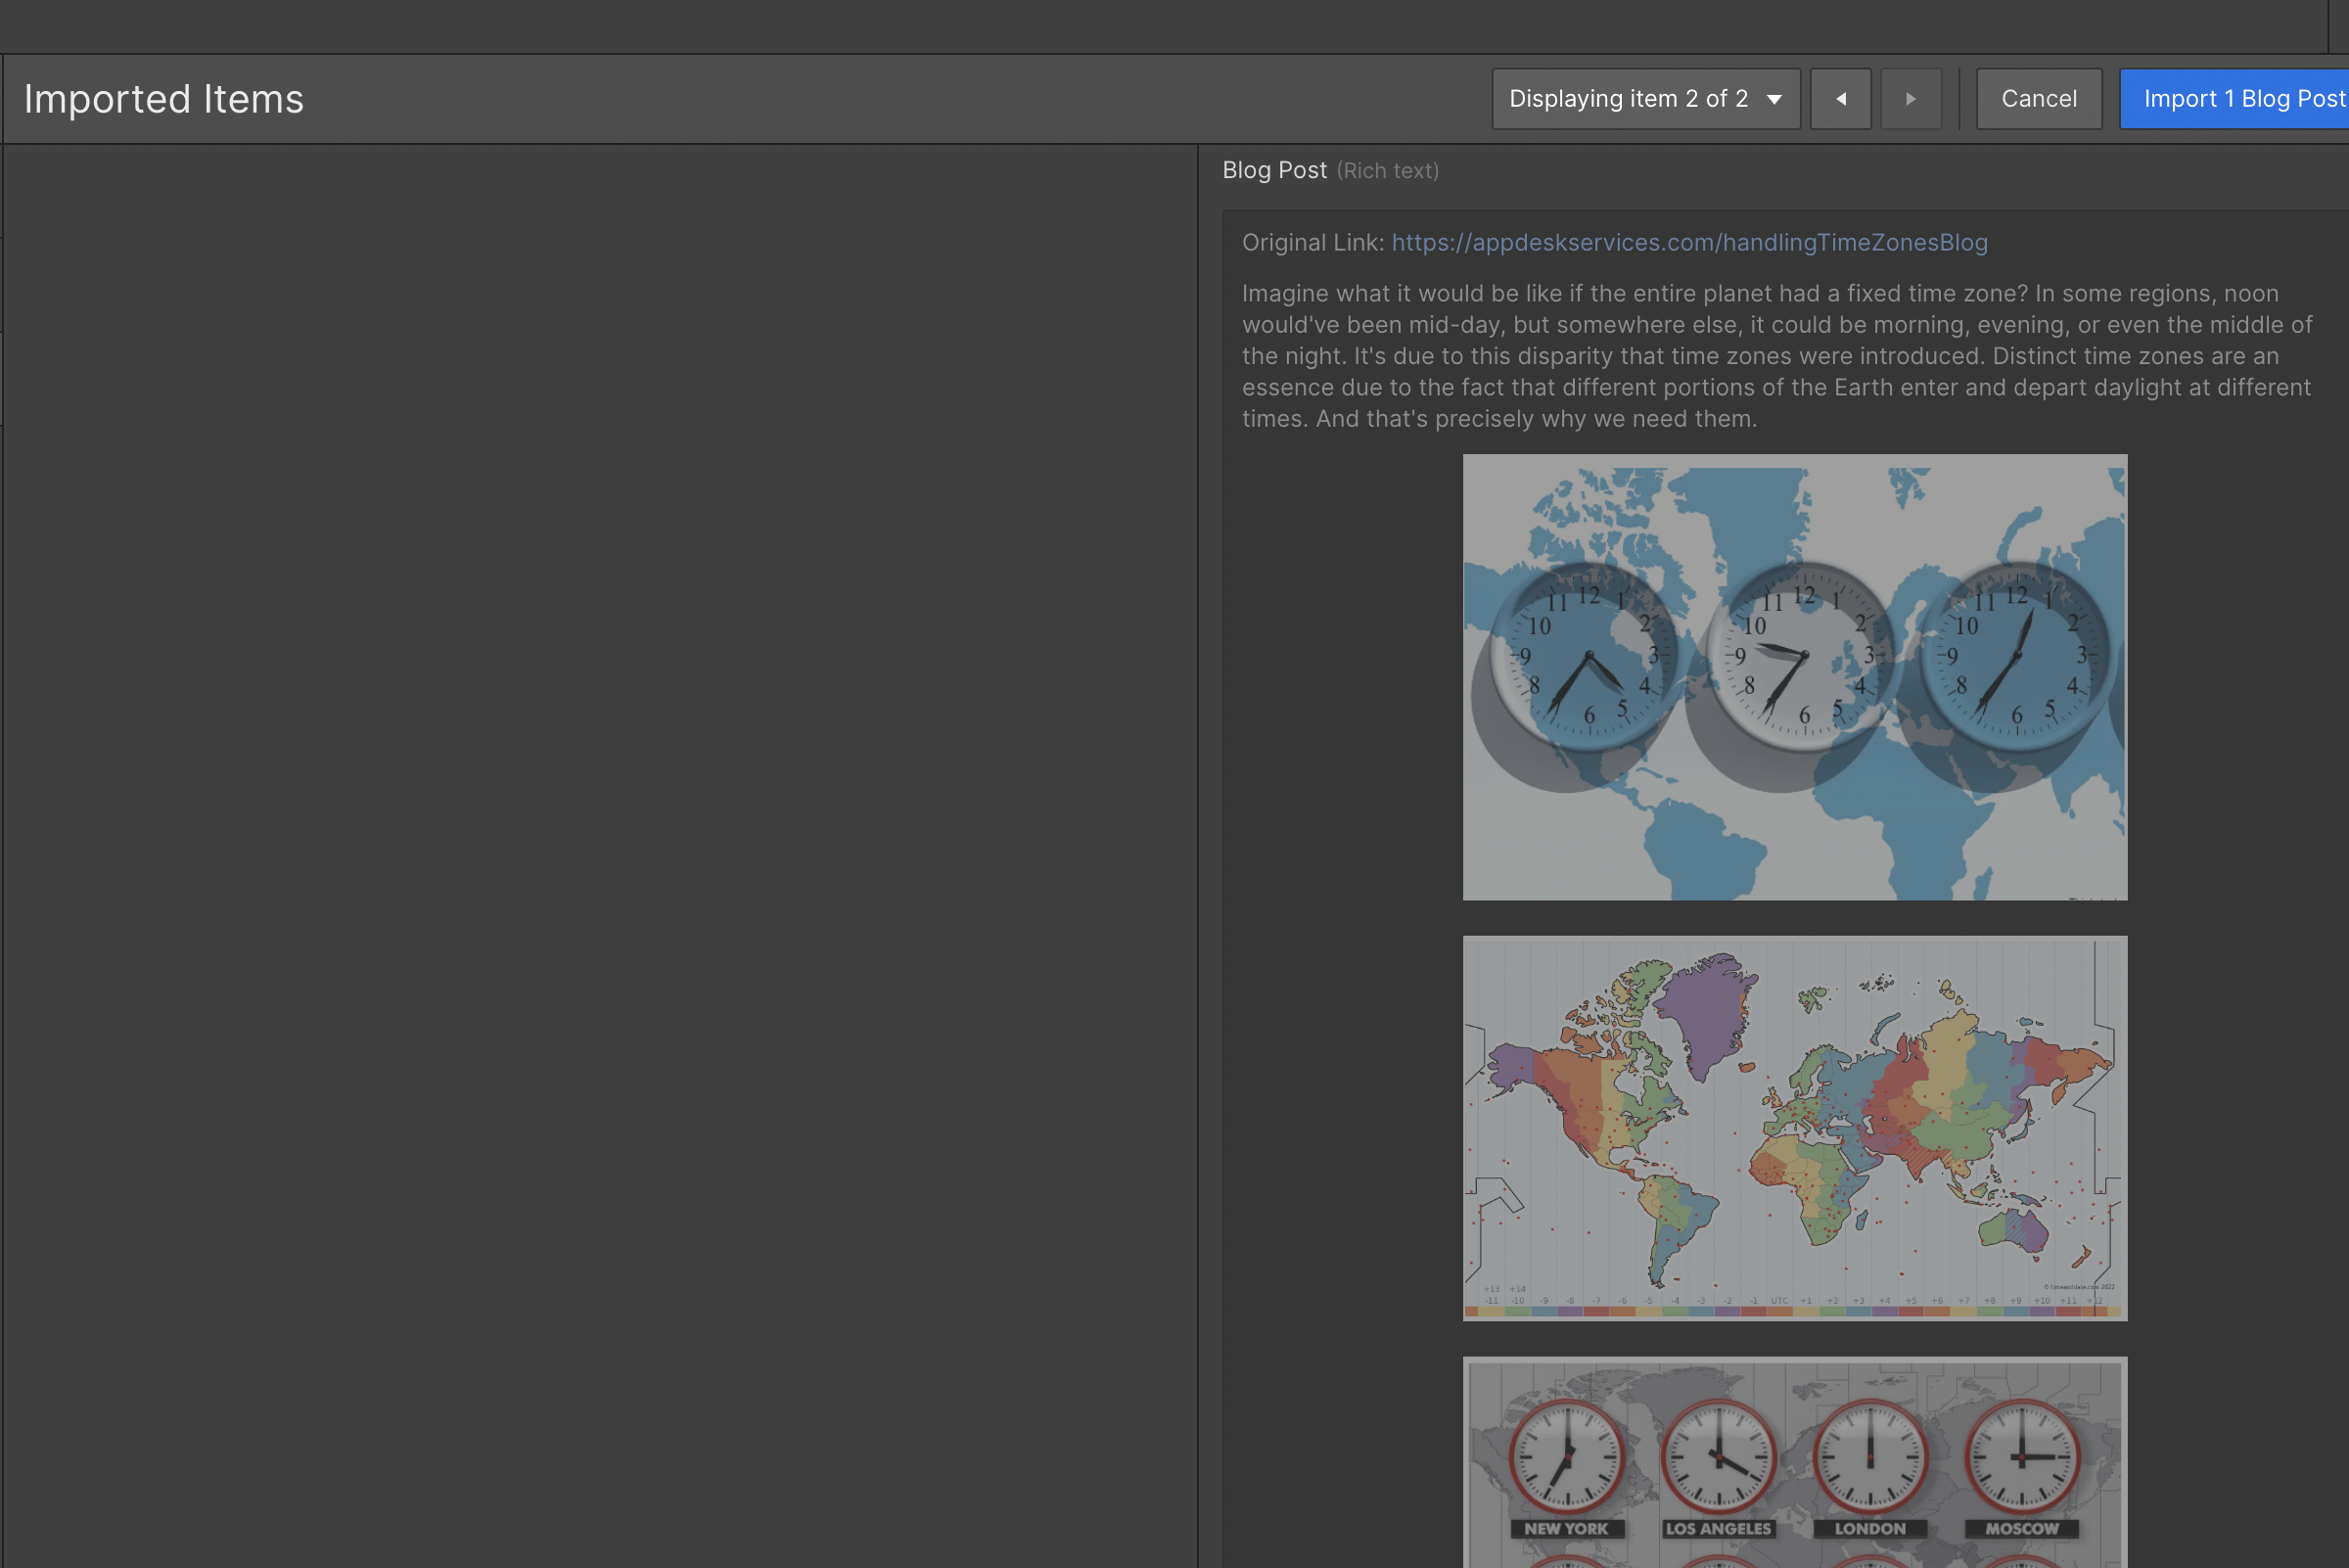The height and width of the screenshot is (1568, 2349).
Task: Click the Los Angeles clock
Action: (1718, 1457)
